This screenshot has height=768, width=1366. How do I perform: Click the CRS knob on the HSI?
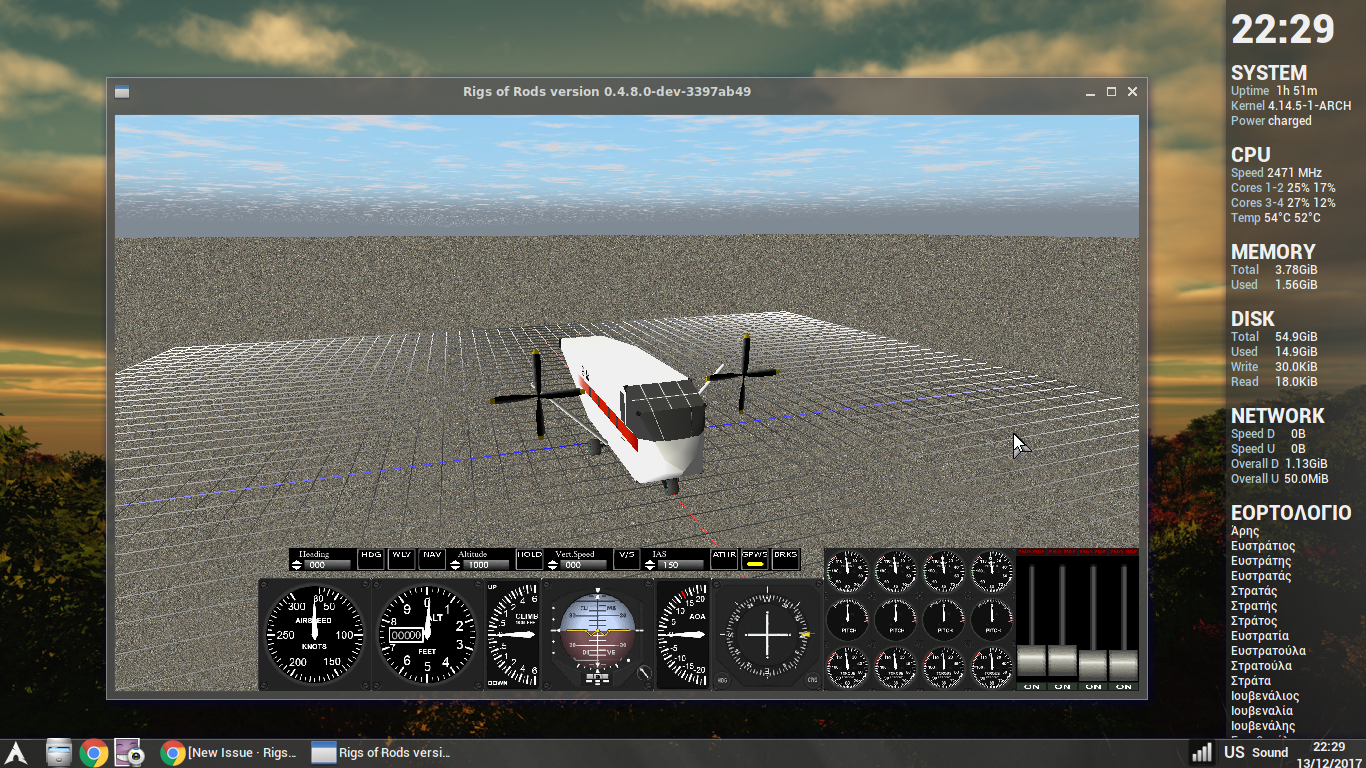click(812, 682)
